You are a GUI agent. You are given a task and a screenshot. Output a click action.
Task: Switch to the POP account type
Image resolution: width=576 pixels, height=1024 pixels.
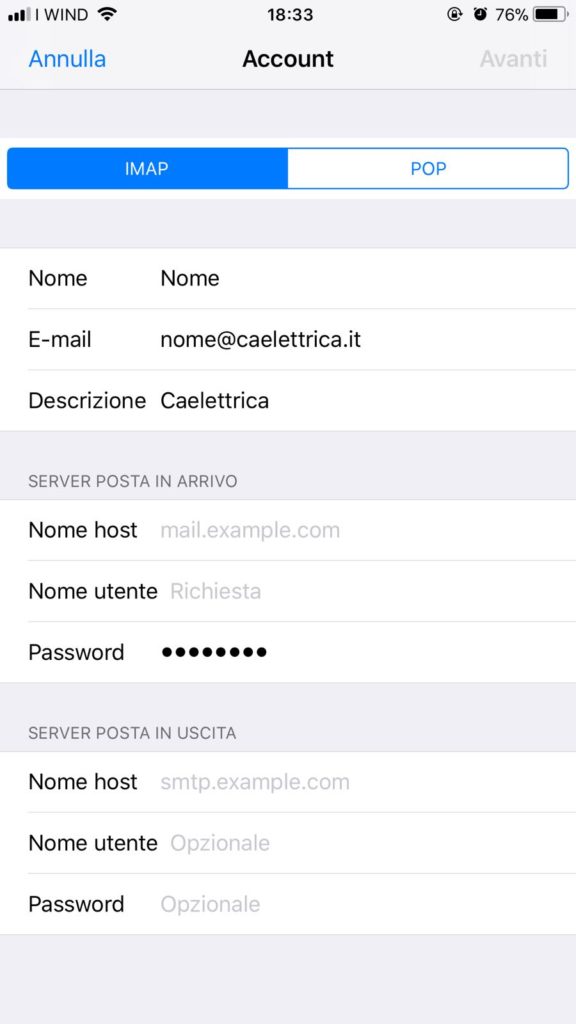428,168
